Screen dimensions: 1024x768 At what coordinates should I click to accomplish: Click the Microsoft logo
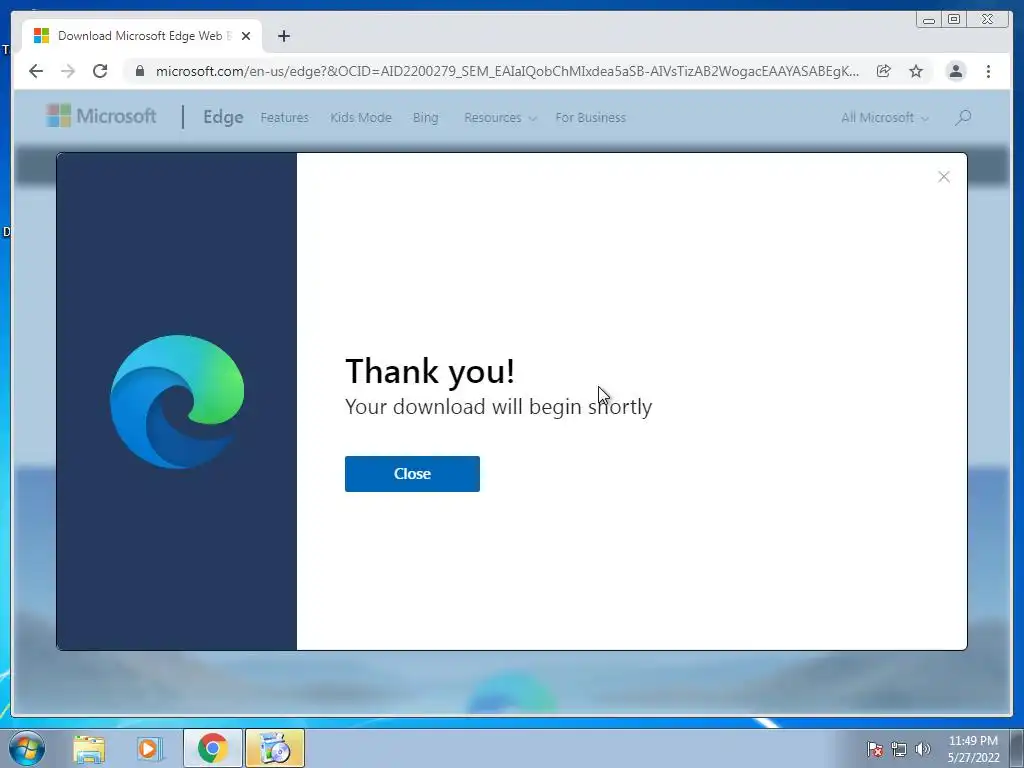tap(101, 116)
